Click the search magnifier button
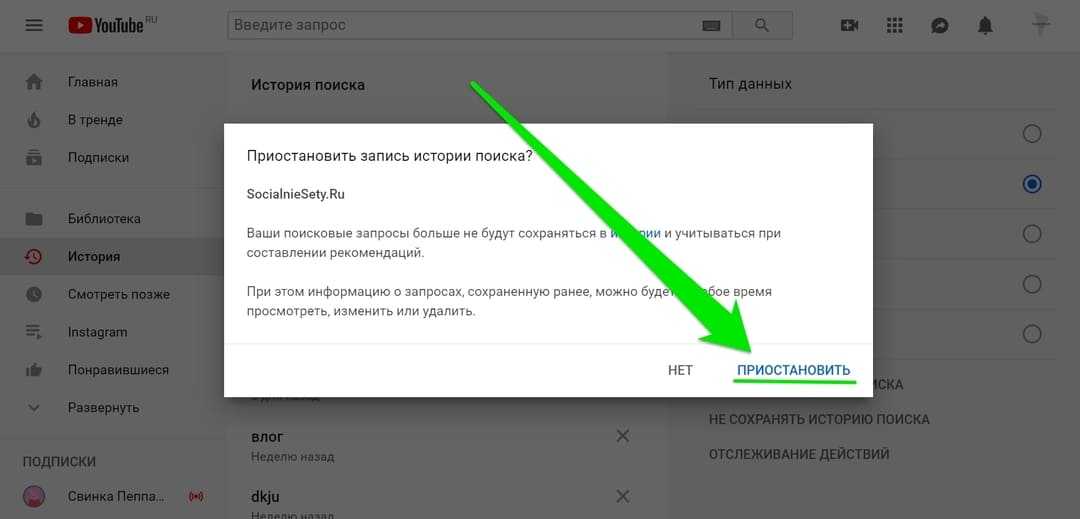Viewport: 1080px width, 519px height. tap(761, 25)
